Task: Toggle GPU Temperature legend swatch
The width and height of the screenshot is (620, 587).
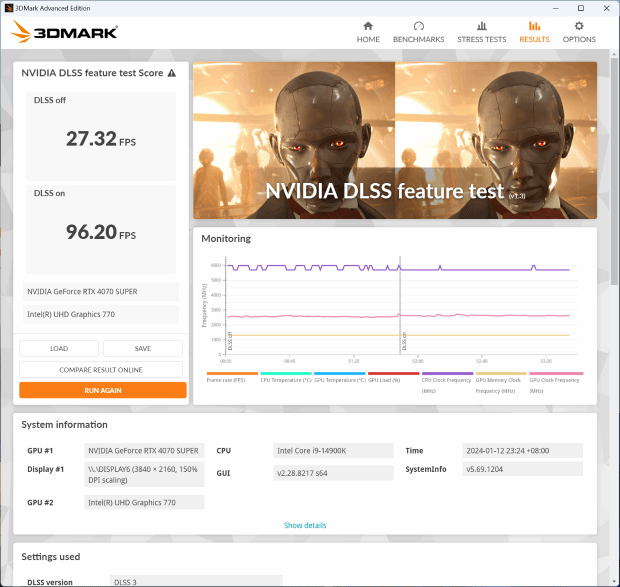Action: point(340,373)
